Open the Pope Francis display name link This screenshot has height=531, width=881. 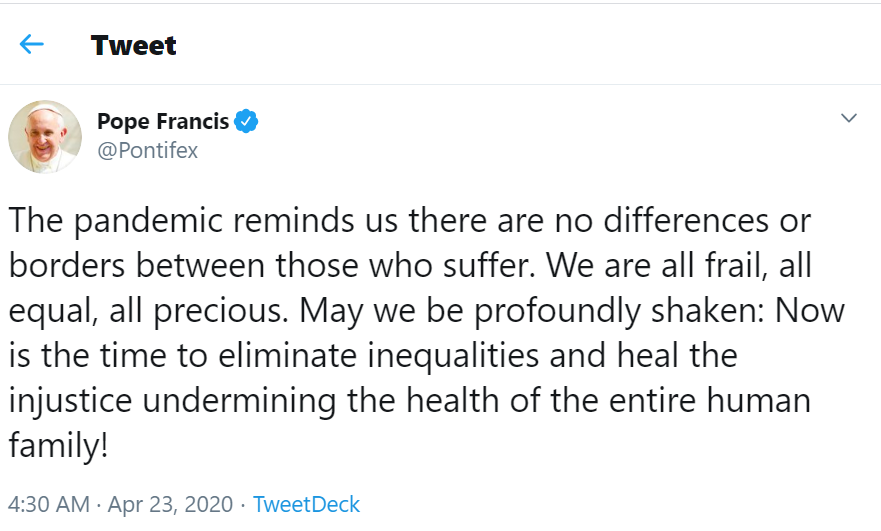pyautogui.click(x=162, y=122)
